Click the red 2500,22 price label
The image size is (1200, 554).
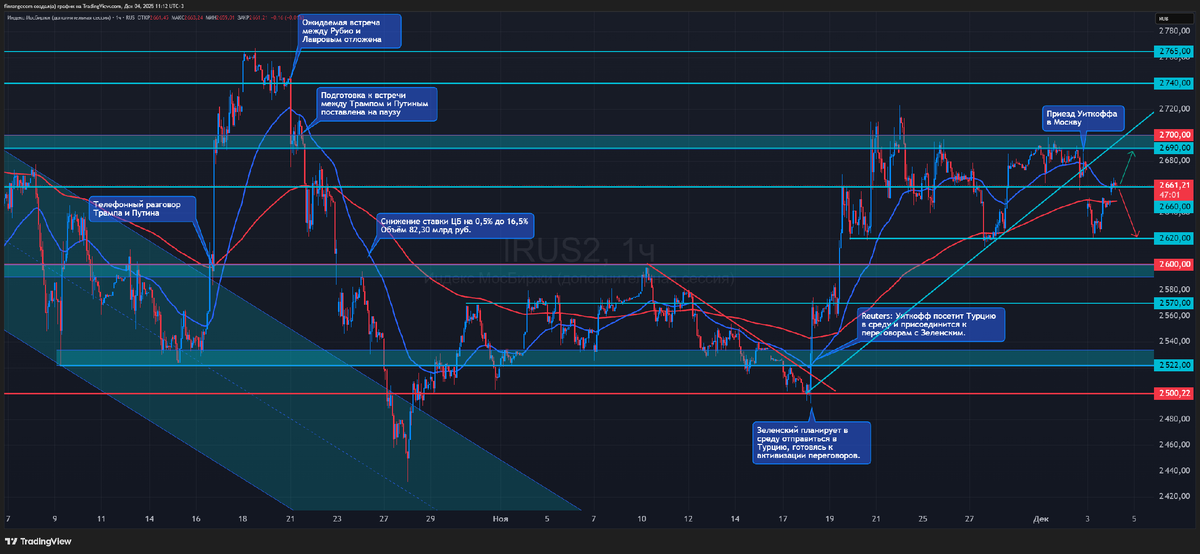coord(1174,394)
